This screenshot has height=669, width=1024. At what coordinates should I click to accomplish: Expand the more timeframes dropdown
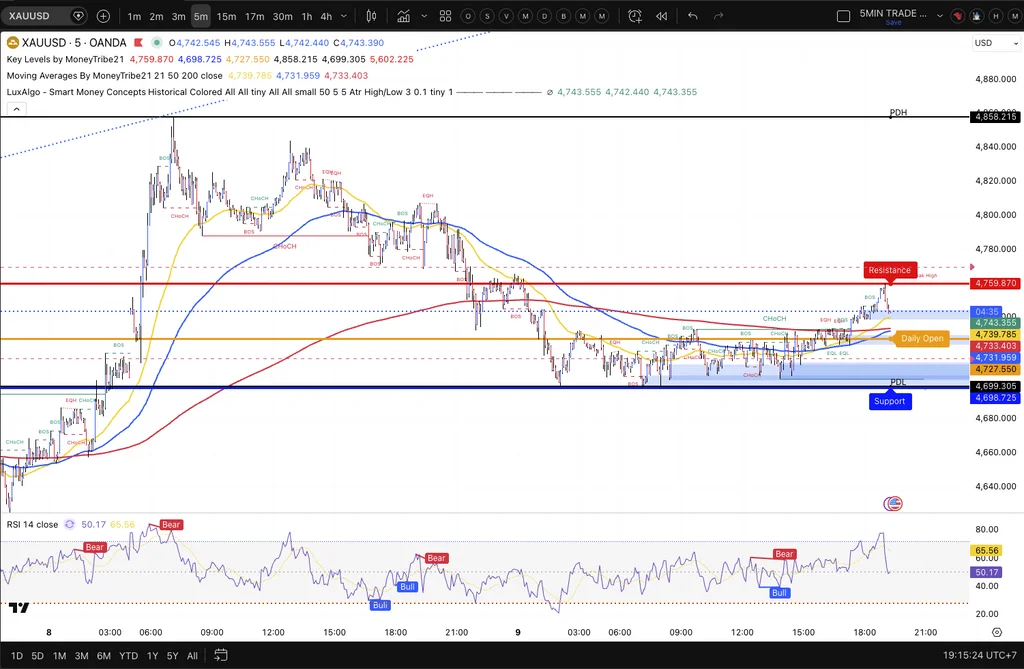click(x=344, y=16)
